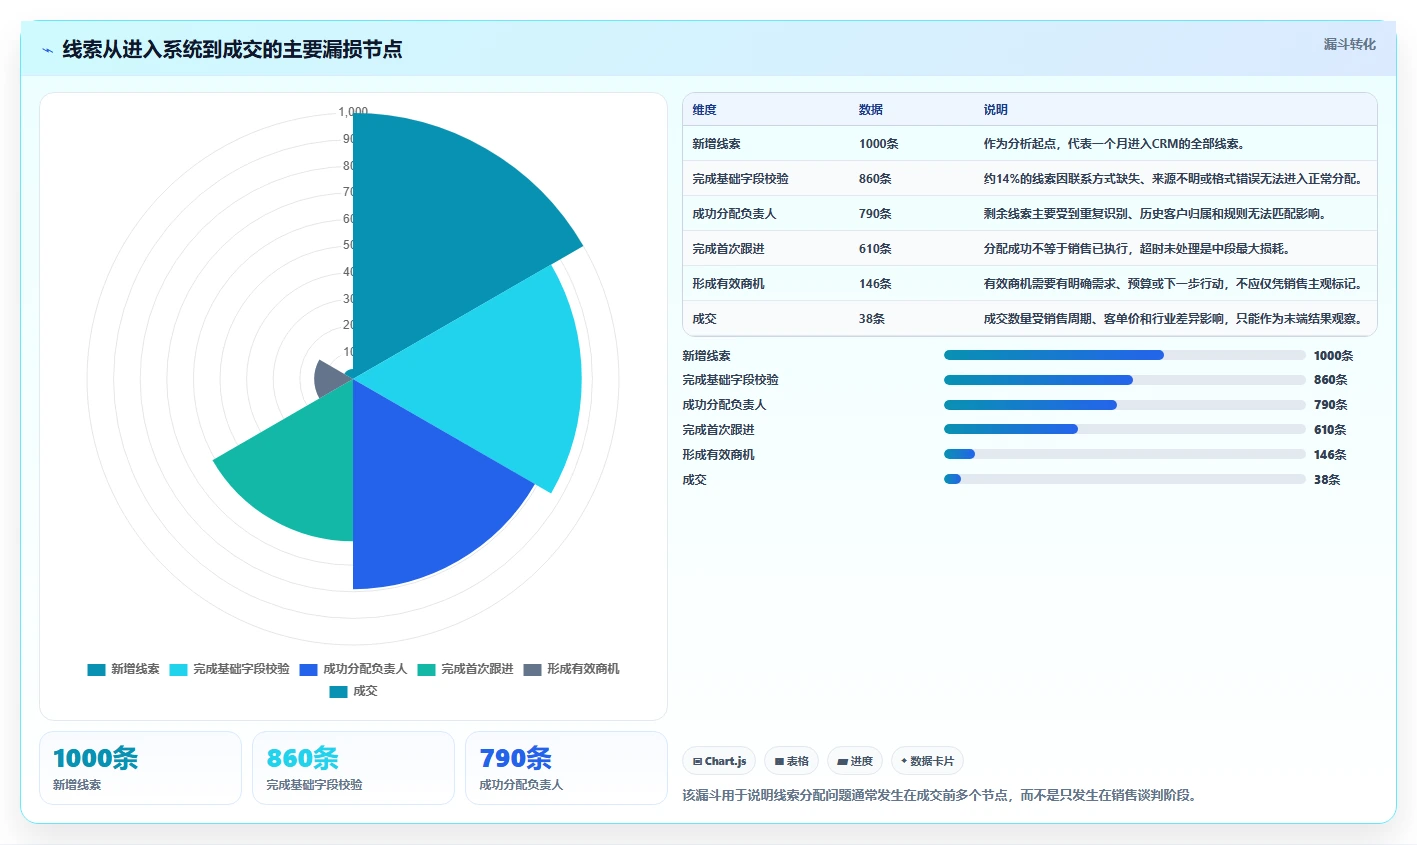Click the description starting 分配成功不等于销售已执行
The image size is (1417, 845).
tap(1136, 249)
